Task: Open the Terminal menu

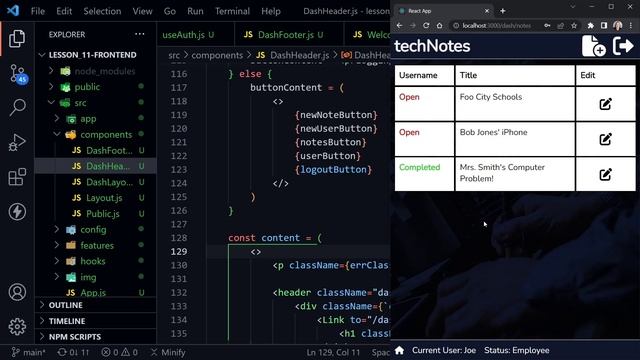Action: pyautogui.click(x=232, y=11)
